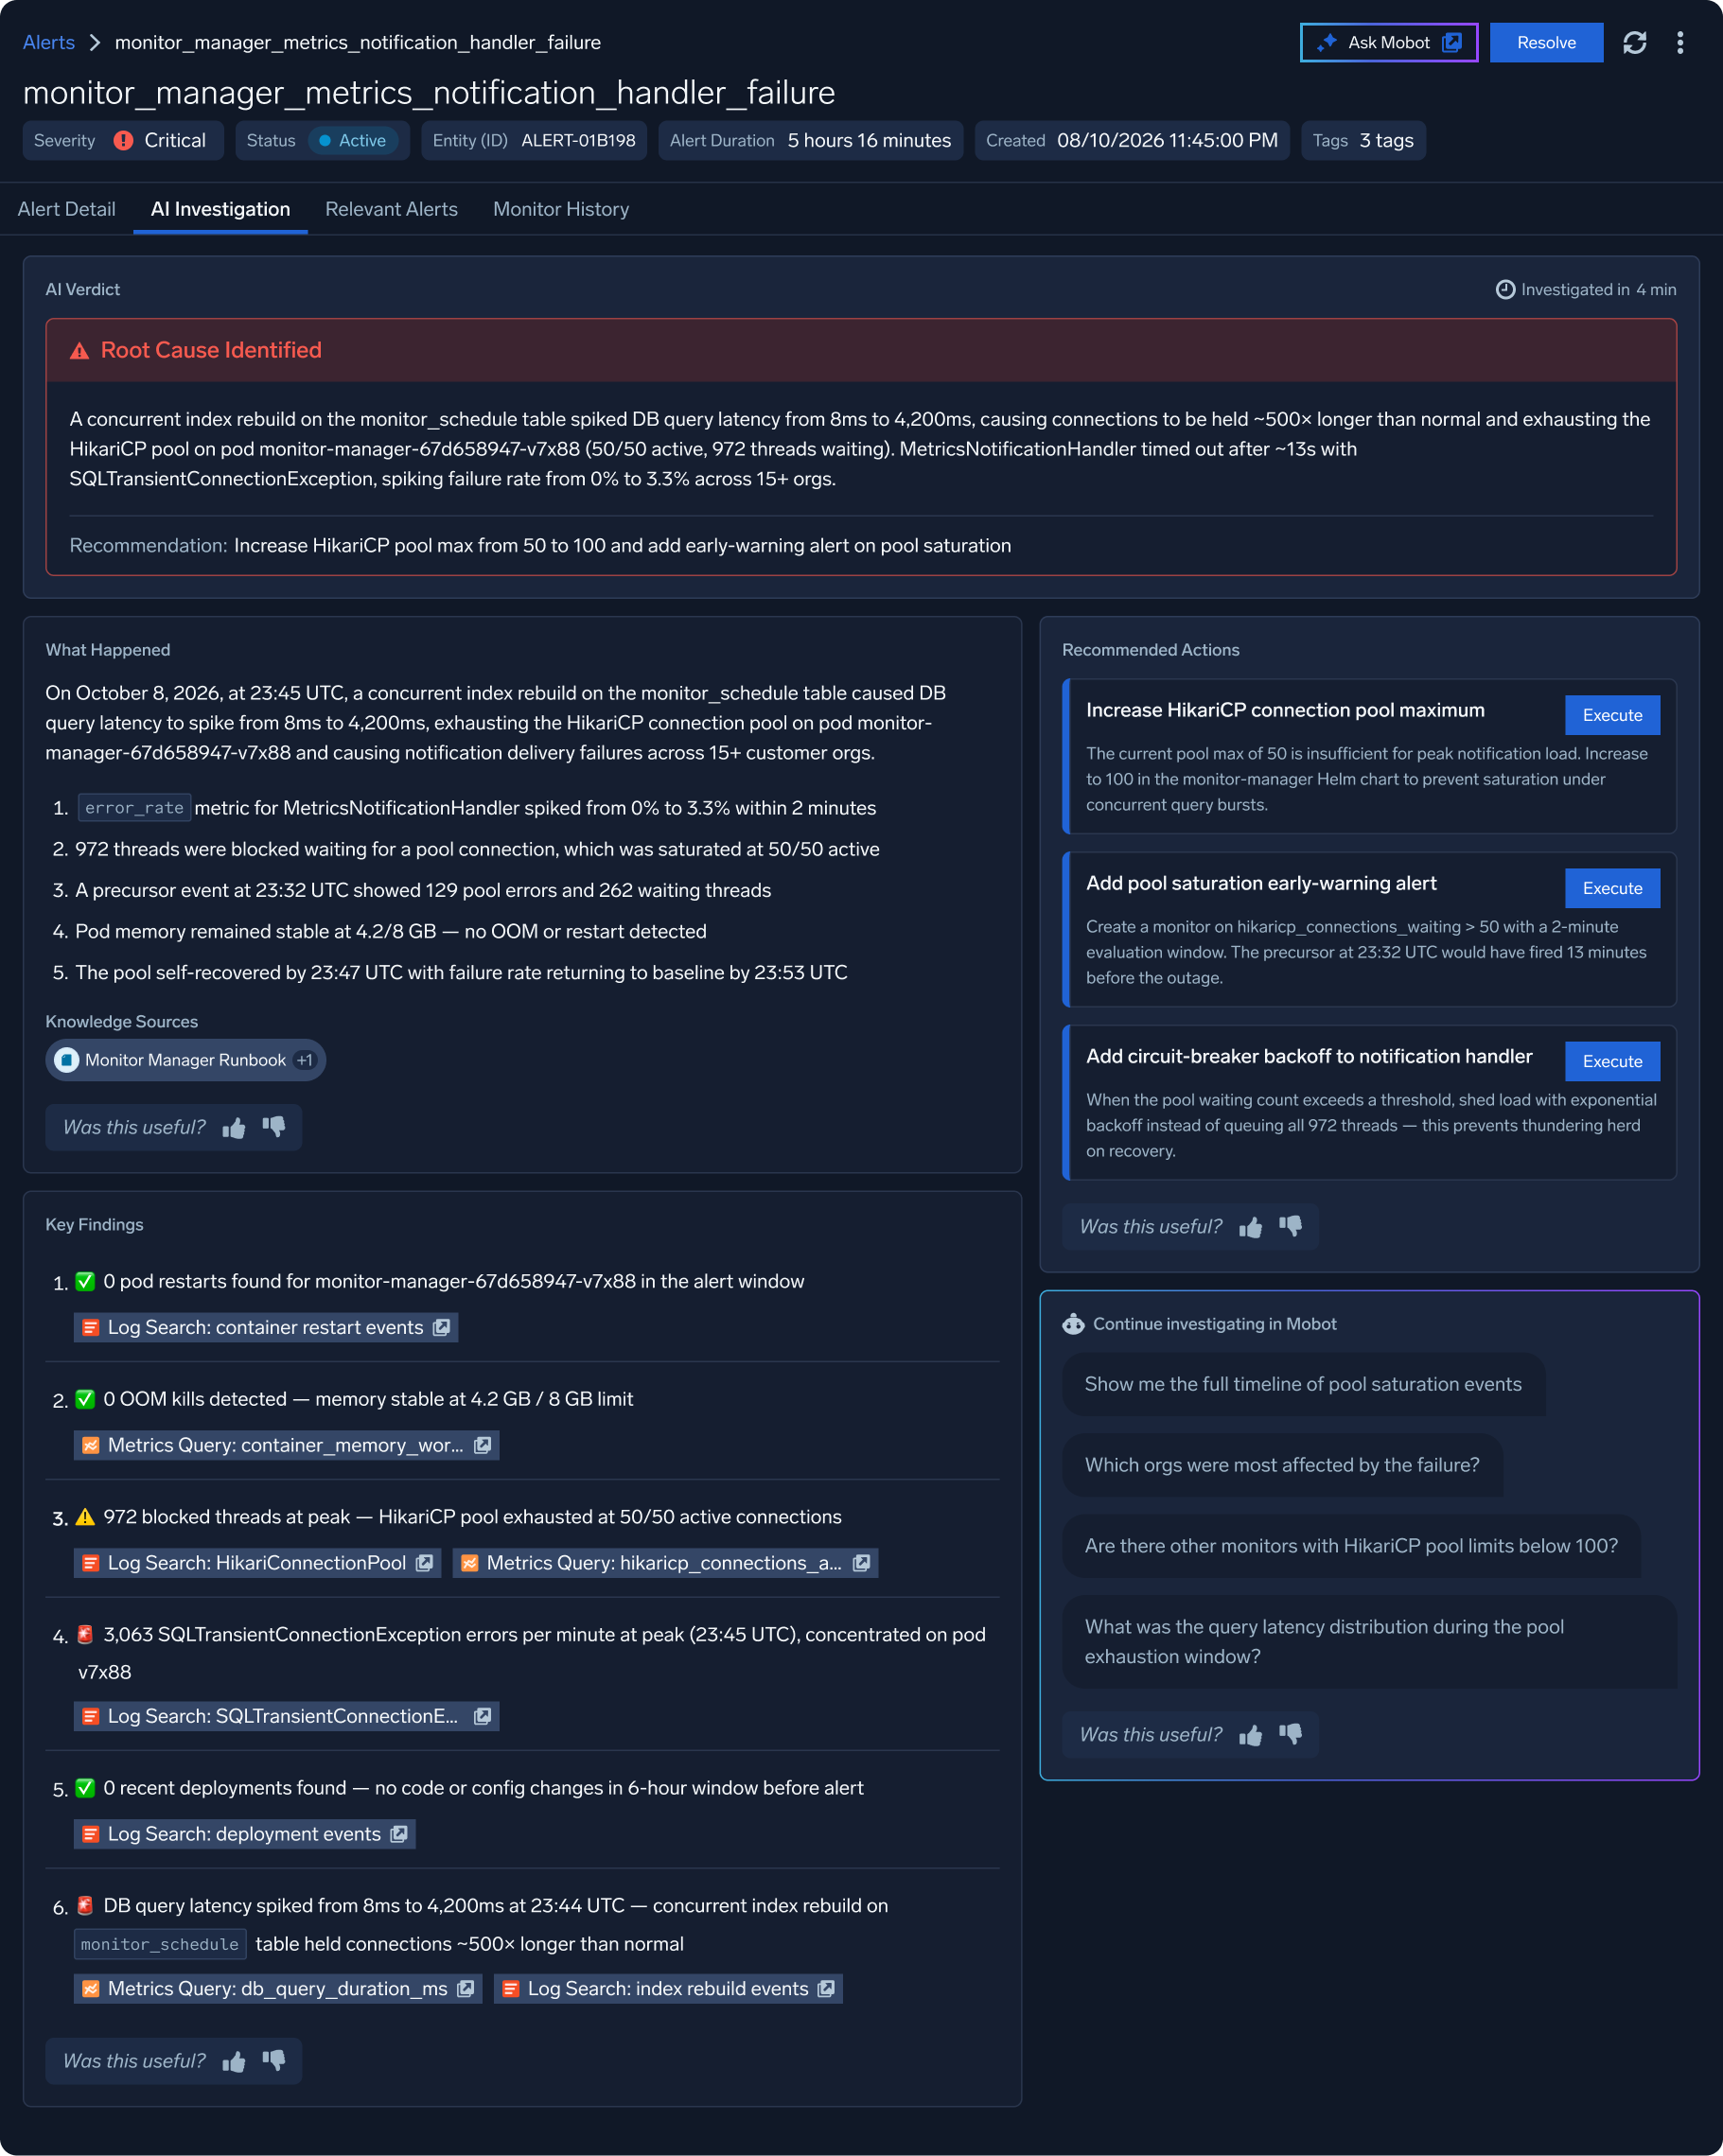Navigate to Alerts breadcrumb link
The image size is (1723, 2156).
(49, 43)
